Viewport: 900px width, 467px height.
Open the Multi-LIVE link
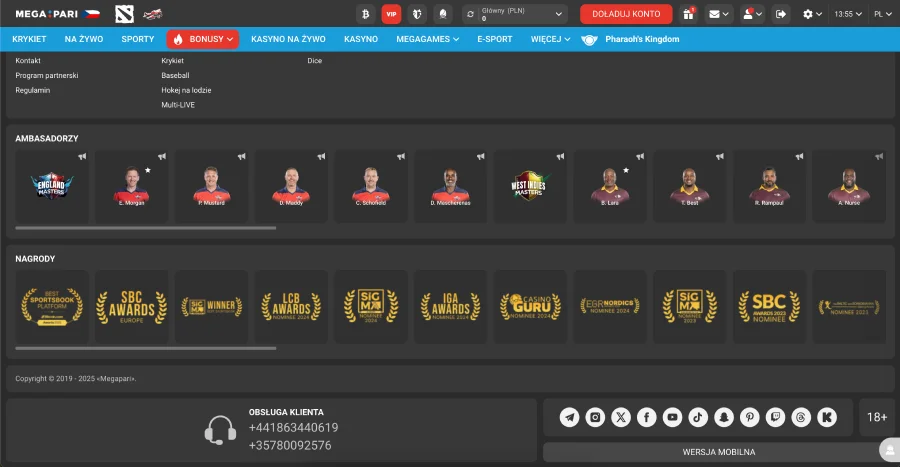pos(178,105)
